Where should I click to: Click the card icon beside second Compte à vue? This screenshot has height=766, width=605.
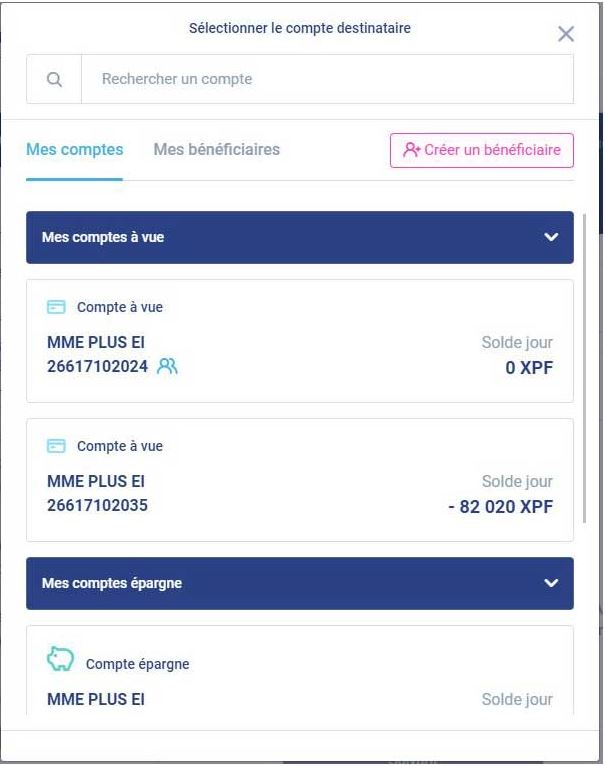[56, 446]
